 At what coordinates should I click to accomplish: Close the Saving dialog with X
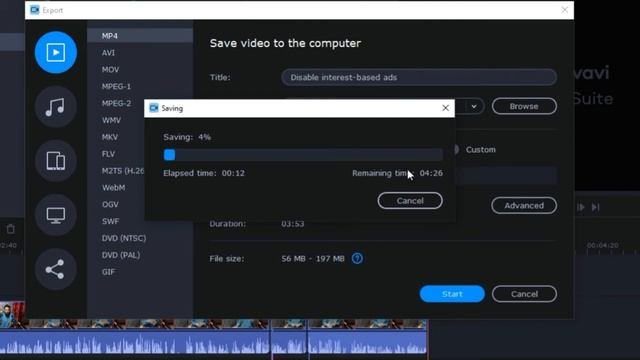point(445,108)
